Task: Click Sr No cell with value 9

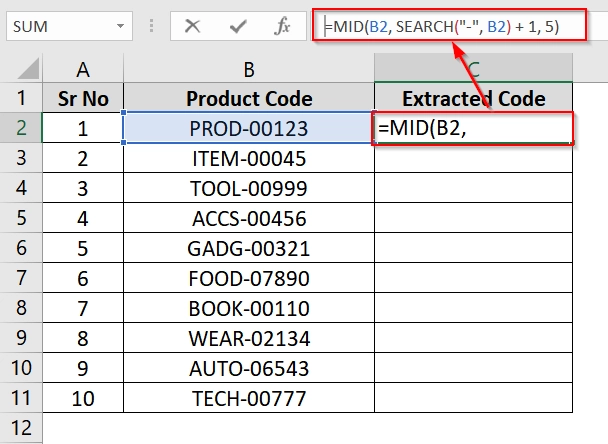Action: pyautogui.click(x=83, y=368)
